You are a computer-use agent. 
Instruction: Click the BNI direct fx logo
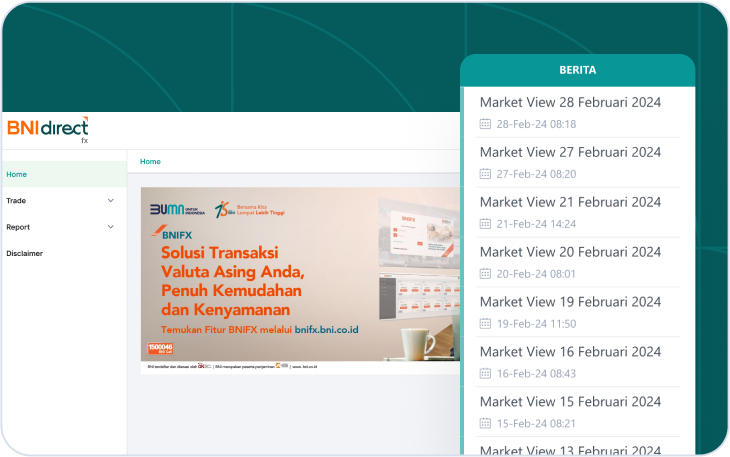point(48,129)
